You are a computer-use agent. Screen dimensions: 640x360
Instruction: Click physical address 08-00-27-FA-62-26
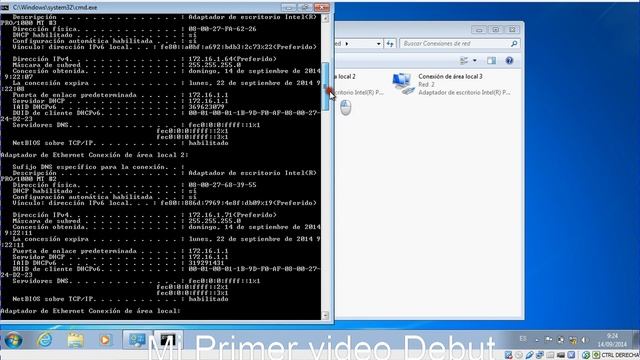[x=222, y=29]
